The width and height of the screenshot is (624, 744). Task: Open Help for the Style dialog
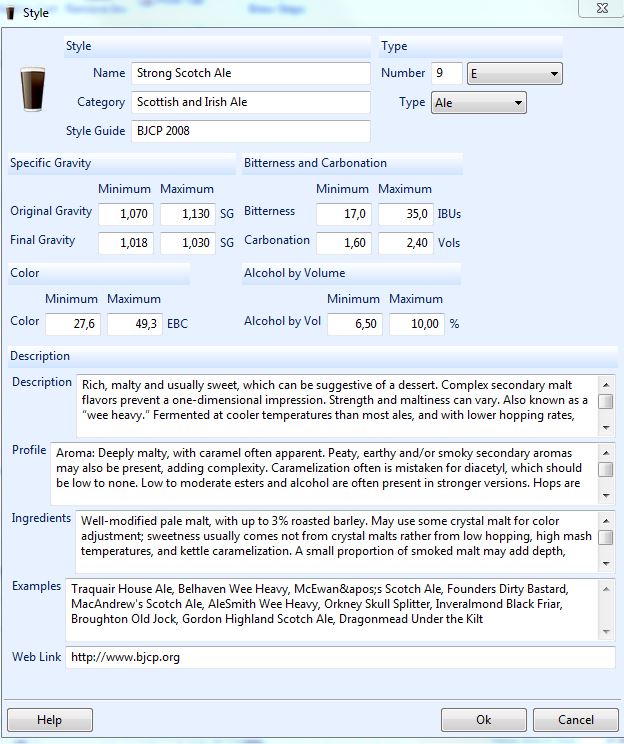(50, 720)
